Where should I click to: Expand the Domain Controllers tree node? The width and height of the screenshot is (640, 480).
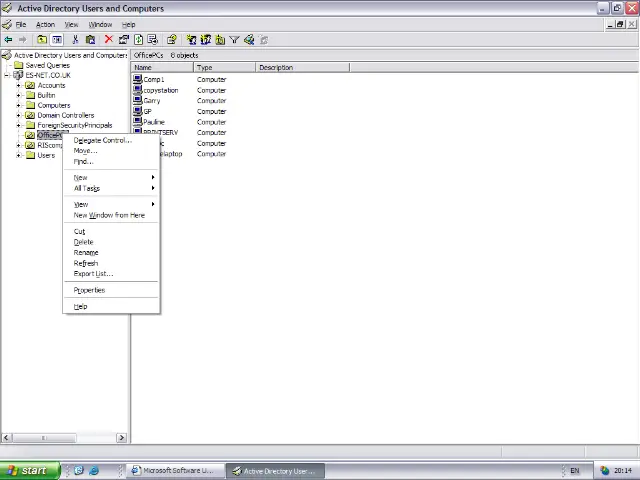(18, 115)
